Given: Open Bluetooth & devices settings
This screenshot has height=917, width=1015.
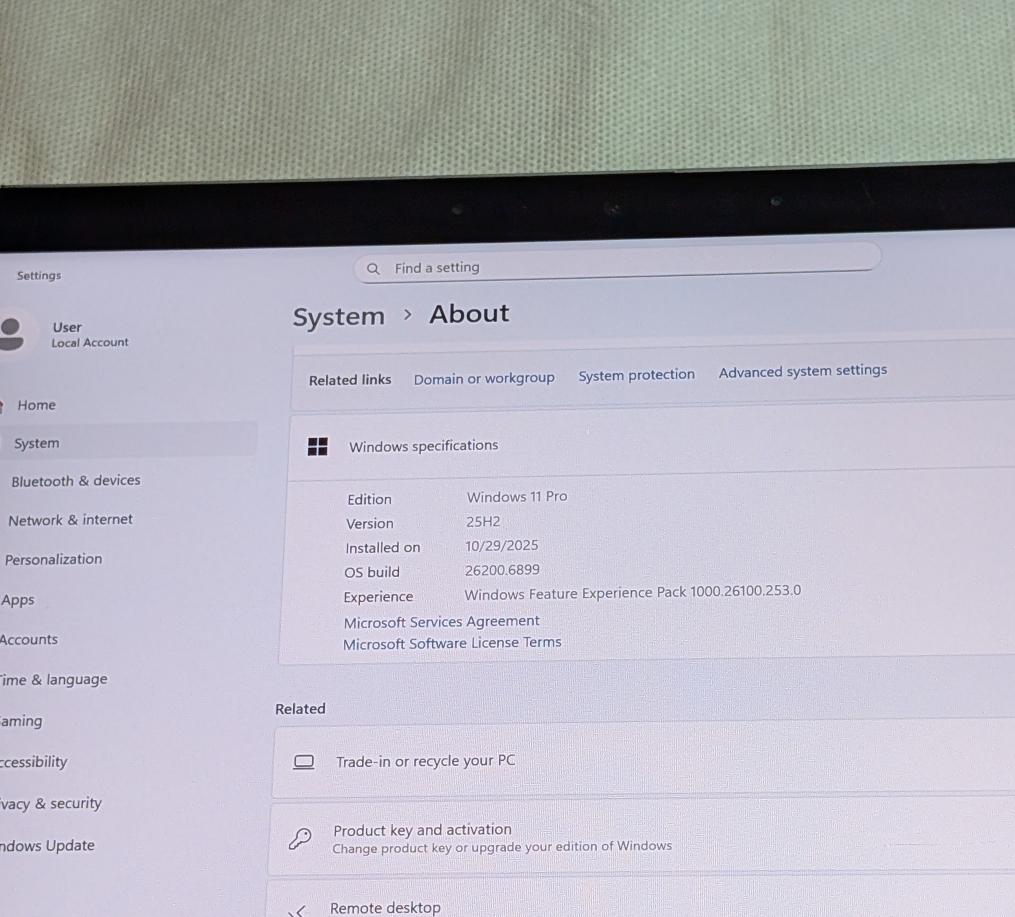Looking at the screenshot, I should [x=76, y=481].
